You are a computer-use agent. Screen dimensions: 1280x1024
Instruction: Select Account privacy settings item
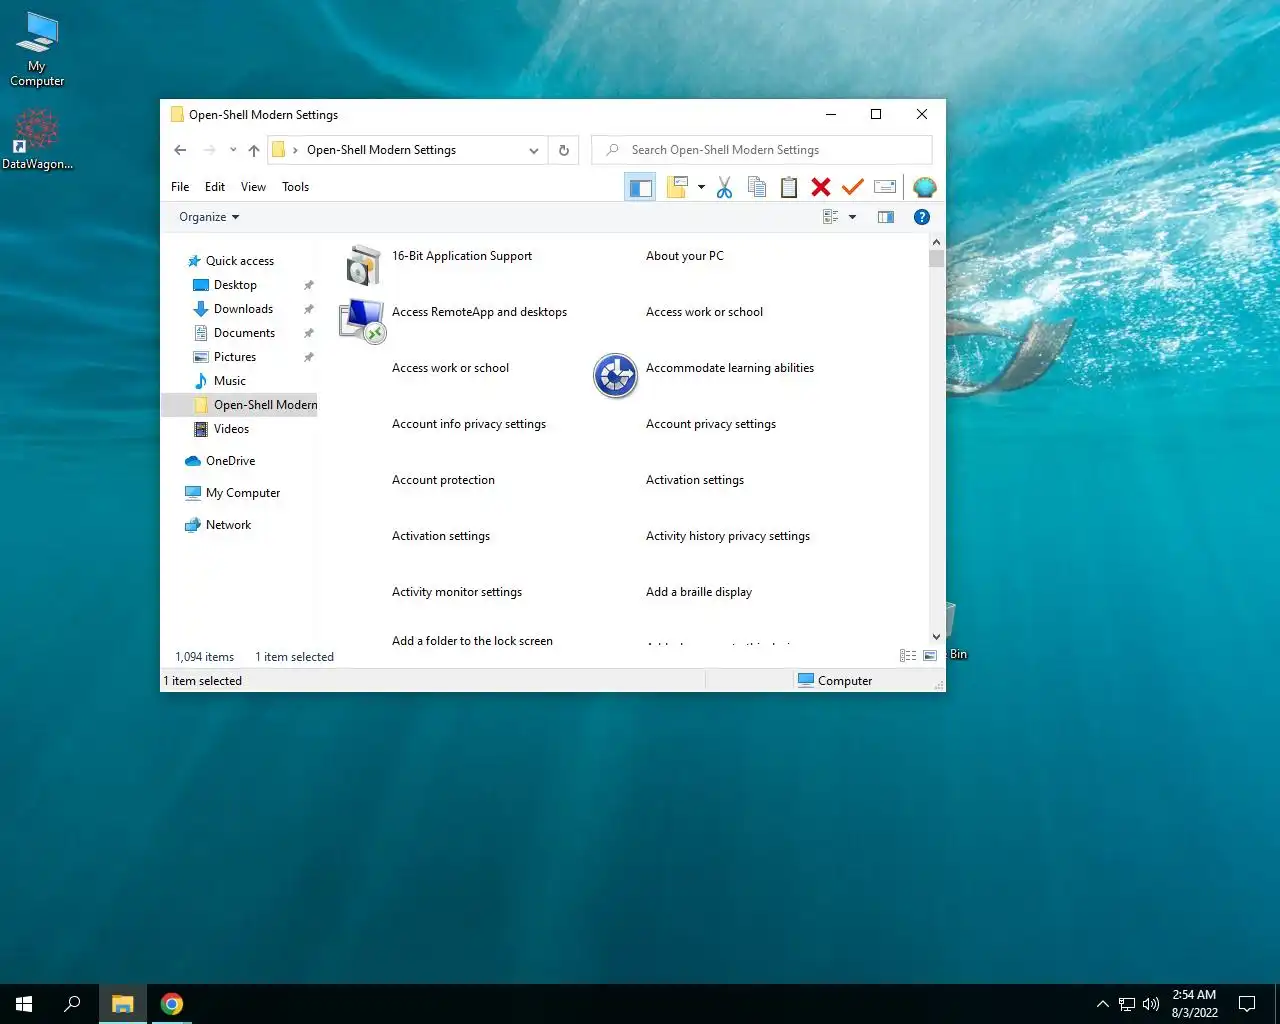pyautogui.click(x=711, y=424)
